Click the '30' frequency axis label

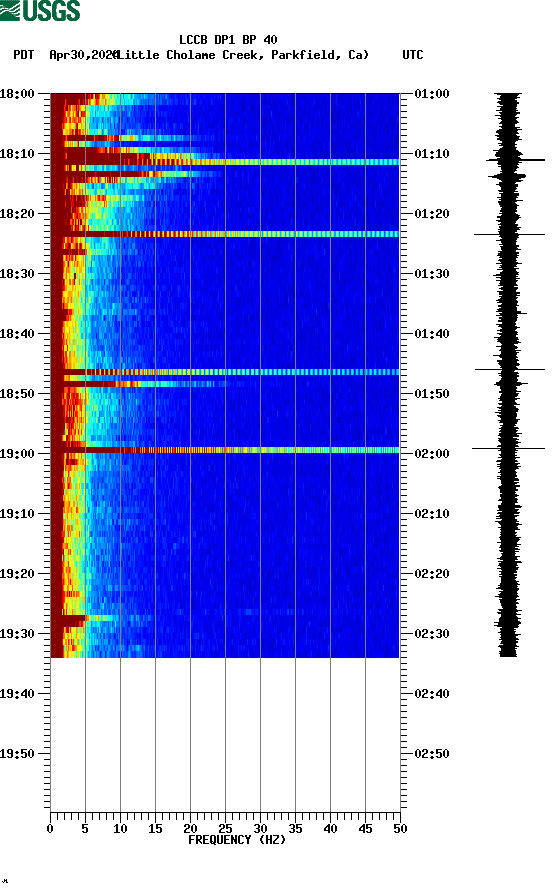[260, 829]
